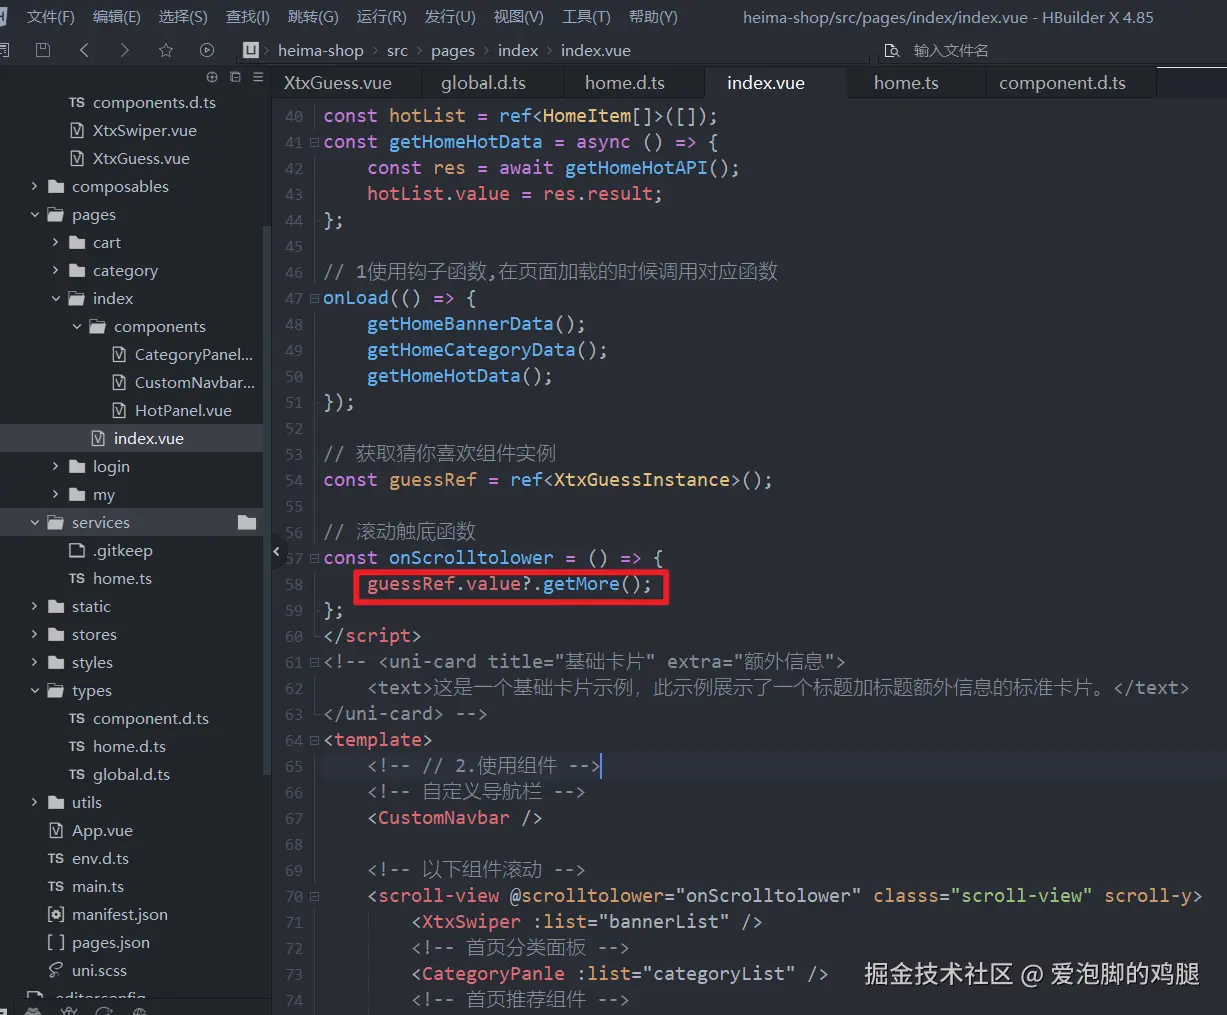Fold the template block at line 64

tap(314, 740)
